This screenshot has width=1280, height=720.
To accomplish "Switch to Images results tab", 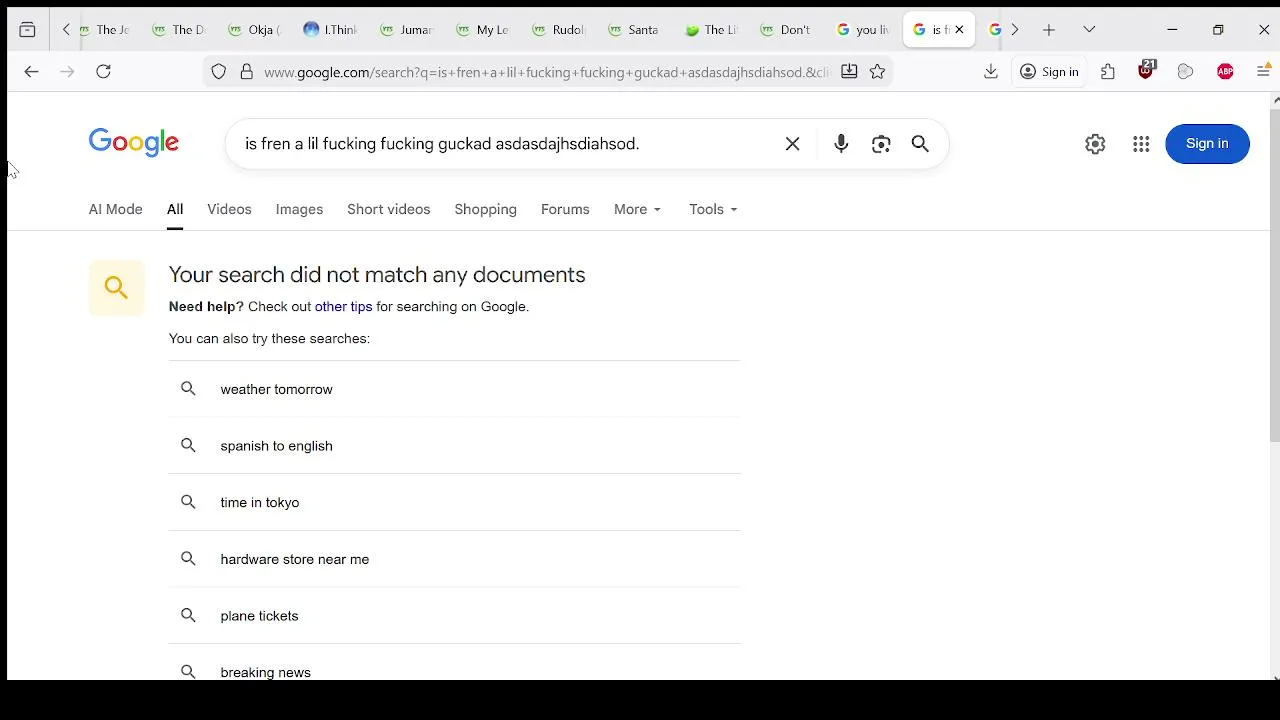I will [x=299, y=209].
